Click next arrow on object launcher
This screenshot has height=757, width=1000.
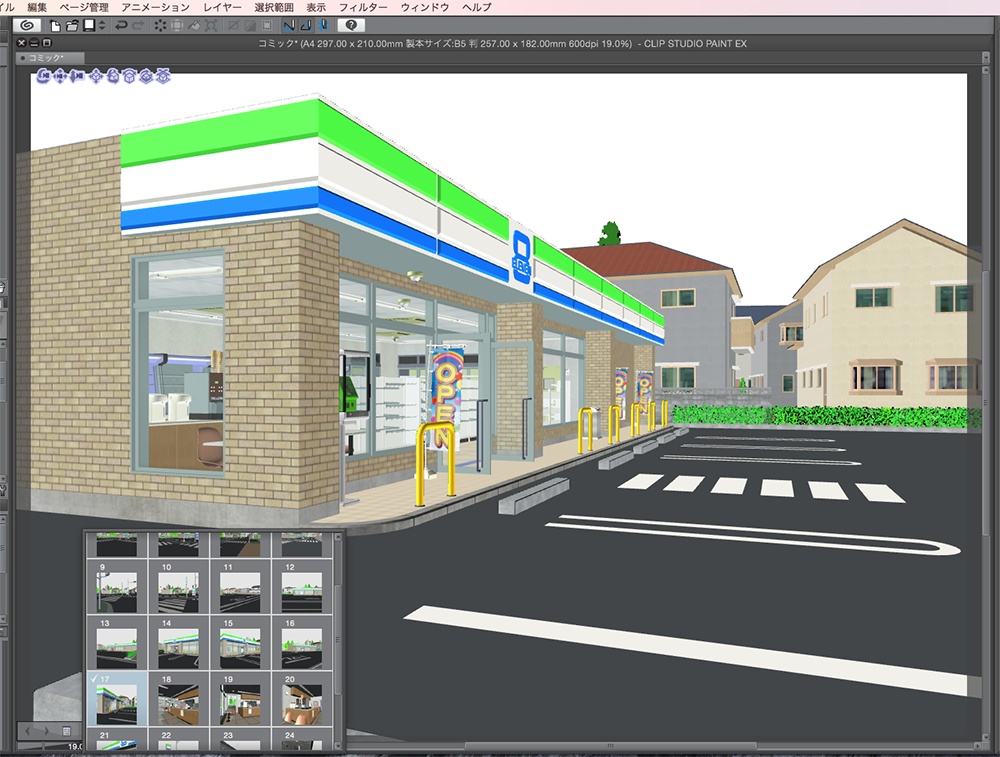(x=45, y=731)
